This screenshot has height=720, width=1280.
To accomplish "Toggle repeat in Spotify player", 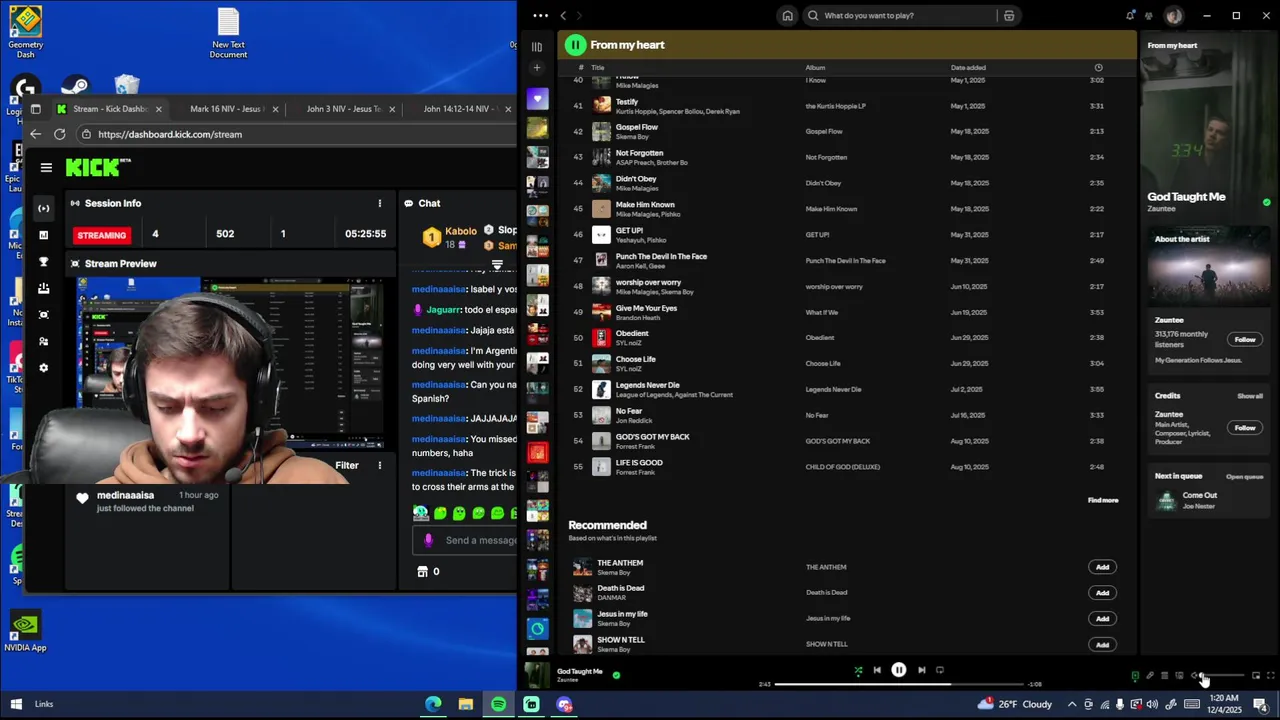I will point(940,670).
